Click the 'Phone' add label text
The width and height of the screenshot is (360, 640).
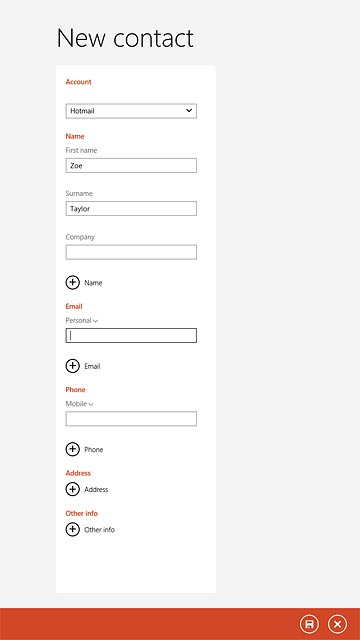tap(93, 450)
